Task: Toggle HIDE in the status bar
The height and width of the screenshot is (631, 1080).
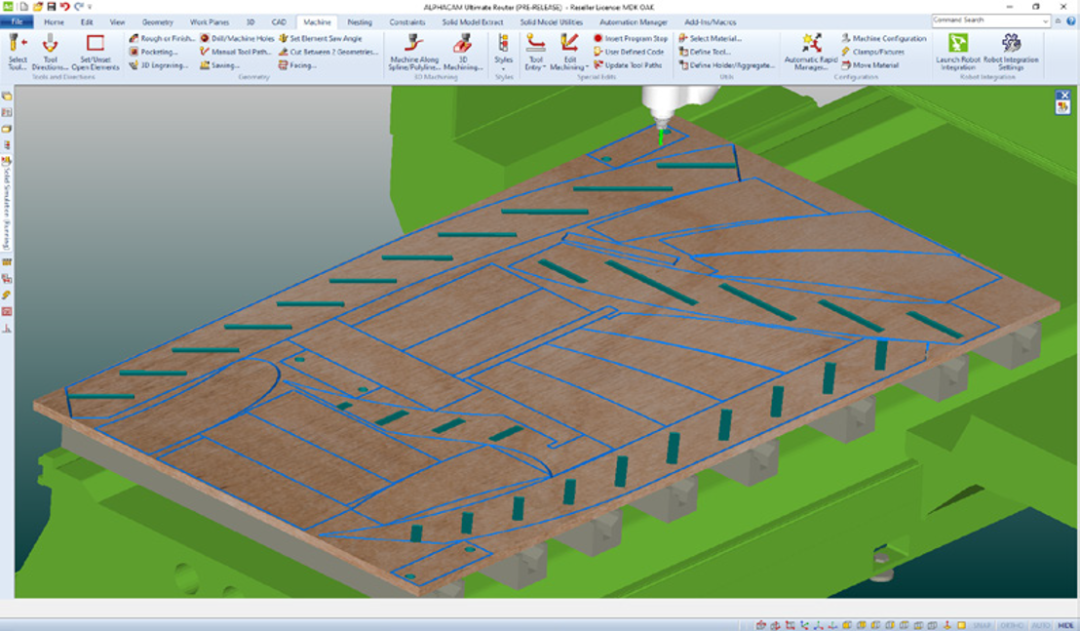Action: tap(1065, 624)
